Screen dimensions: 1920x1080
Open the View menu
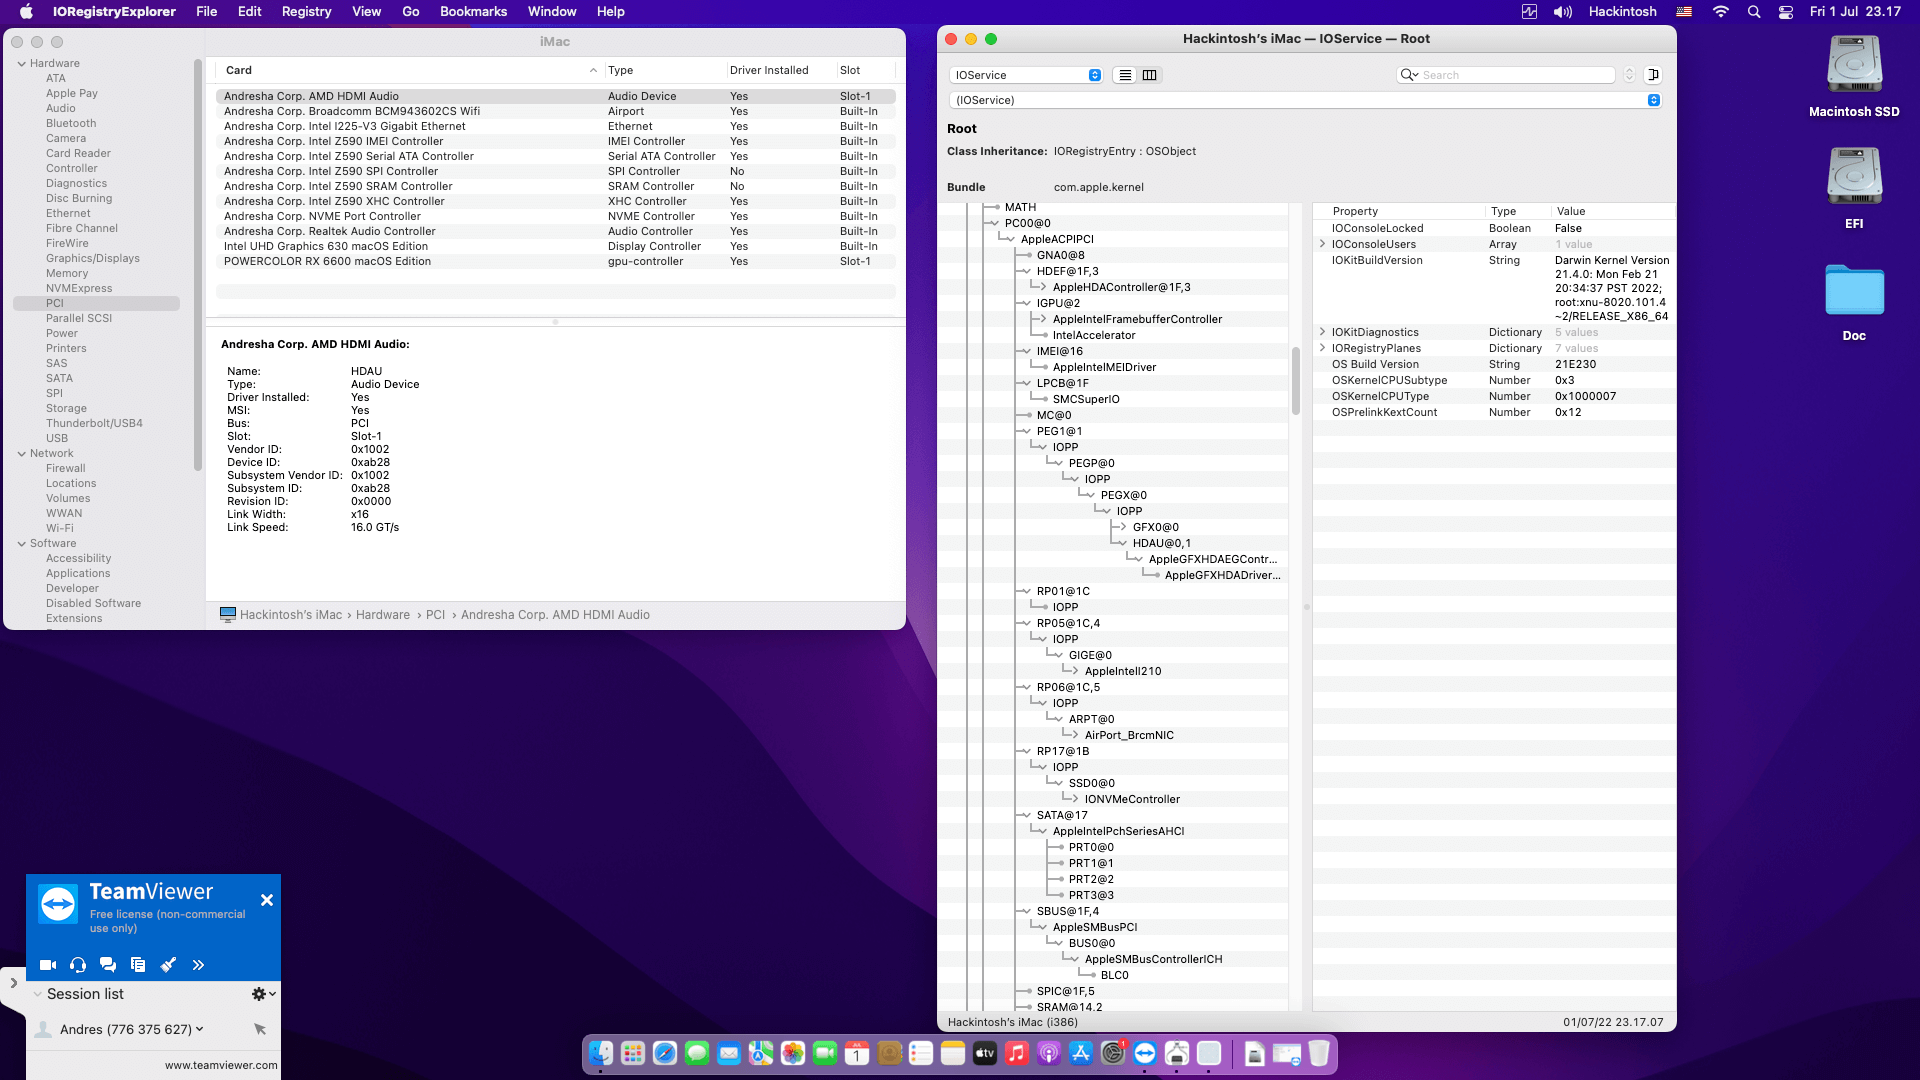pos(366,12)
